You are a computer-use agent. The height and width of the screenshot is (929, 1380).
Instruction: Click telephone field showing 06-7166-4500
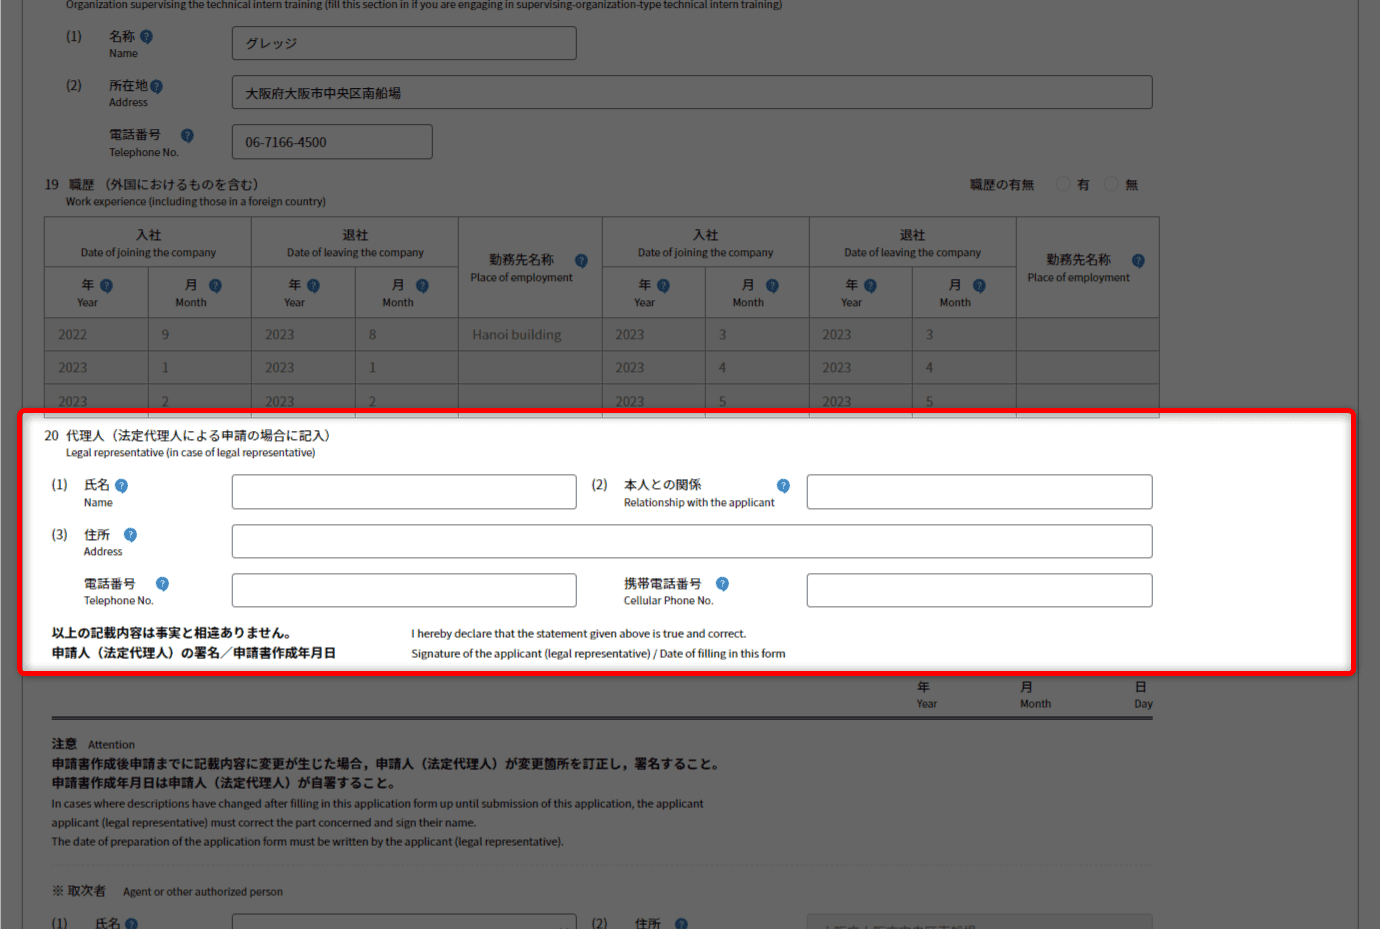332,142
